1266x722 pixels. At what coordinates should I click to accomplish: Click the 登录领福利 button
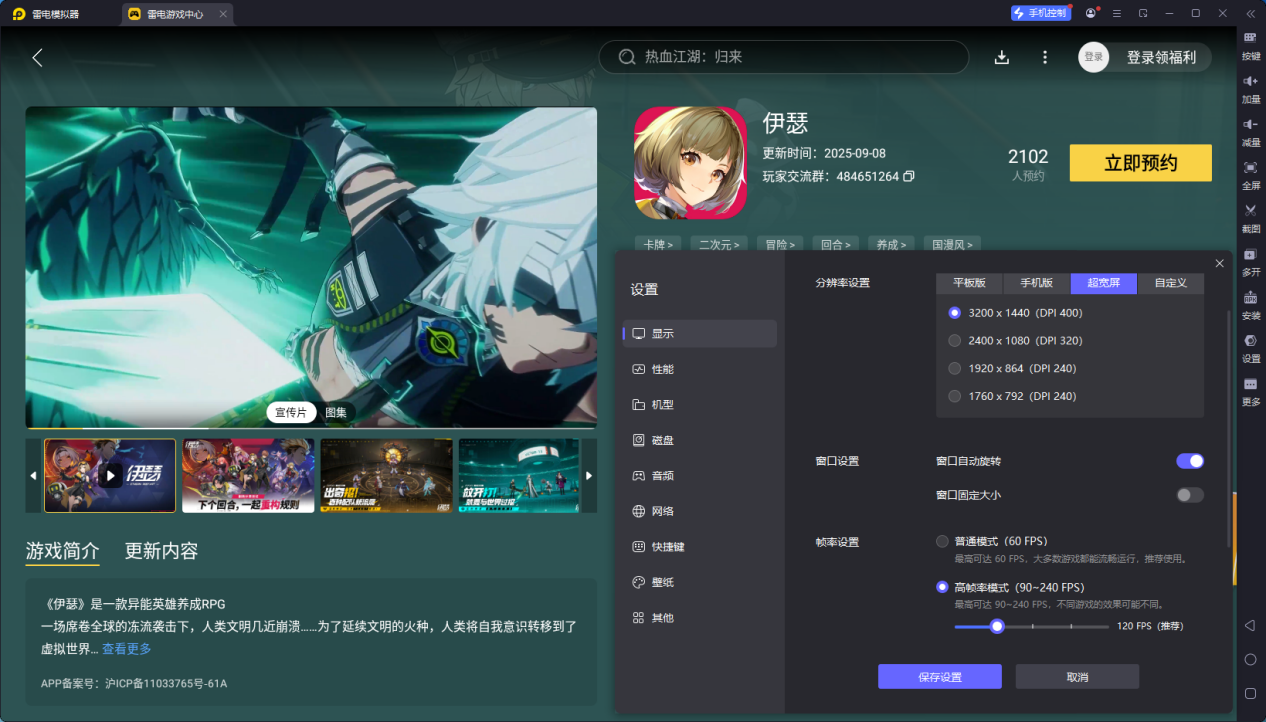coord(1161,57)
